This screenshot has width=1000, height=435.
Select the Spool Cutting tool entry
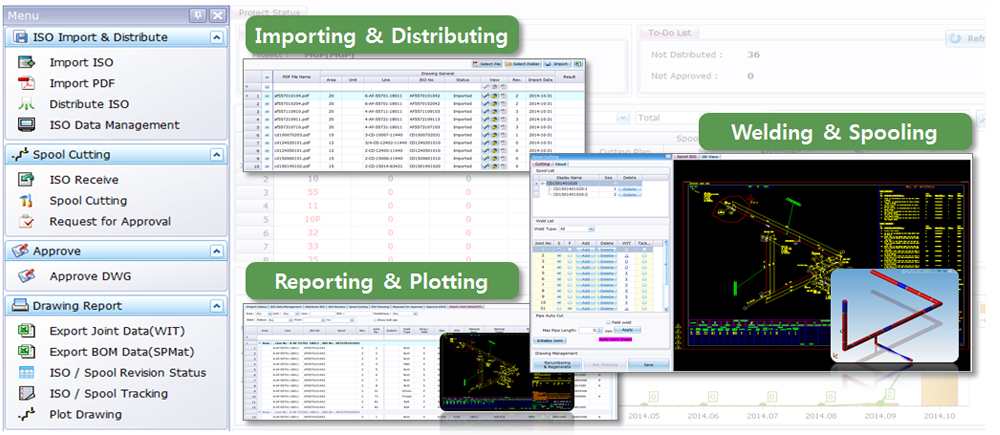(88, 201)
